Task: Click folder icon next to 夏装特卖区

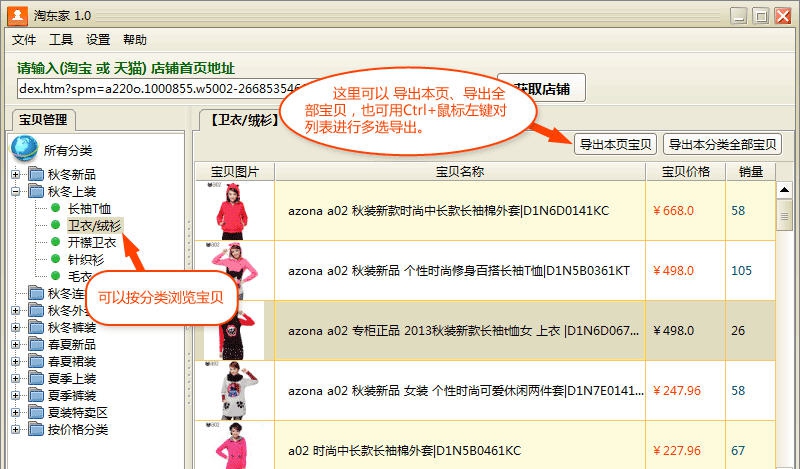Action: (36, 412)
